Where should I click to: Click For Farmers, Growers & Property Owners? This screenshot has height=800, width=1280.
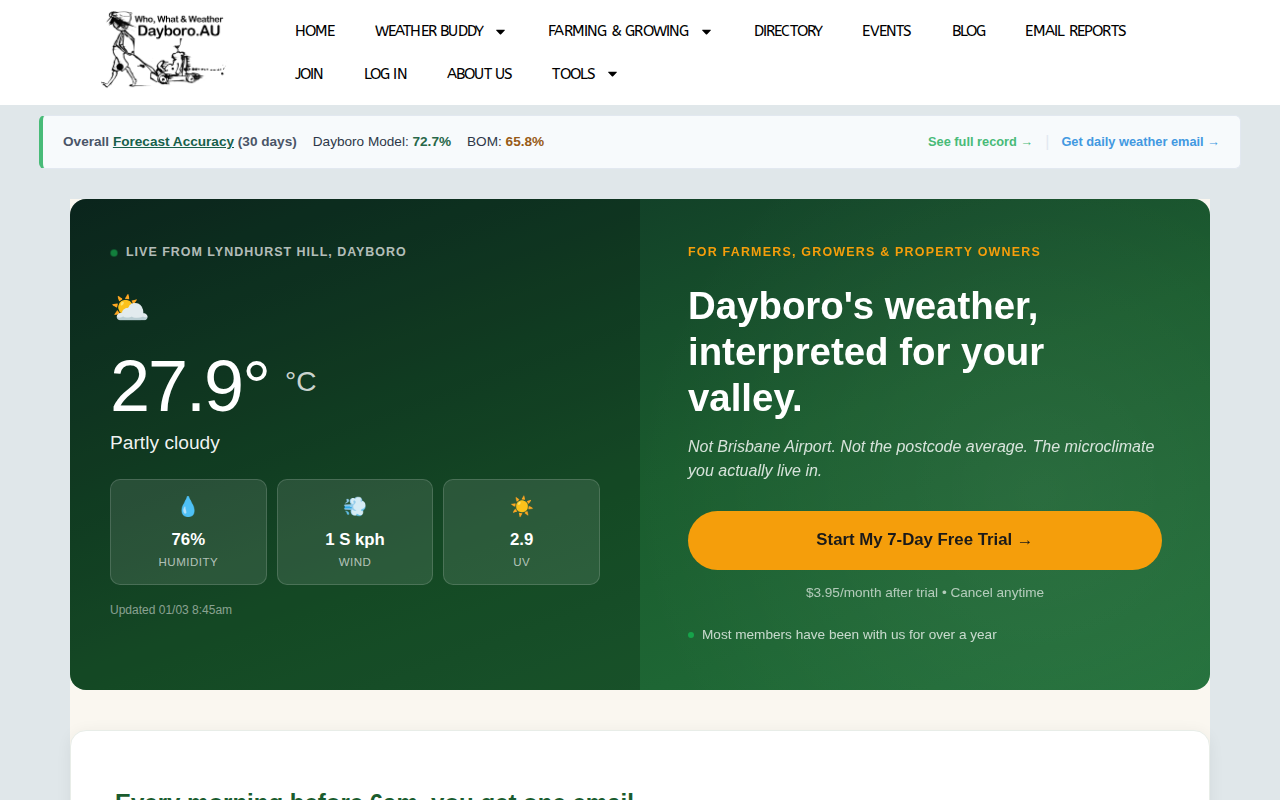coord(864,252)
